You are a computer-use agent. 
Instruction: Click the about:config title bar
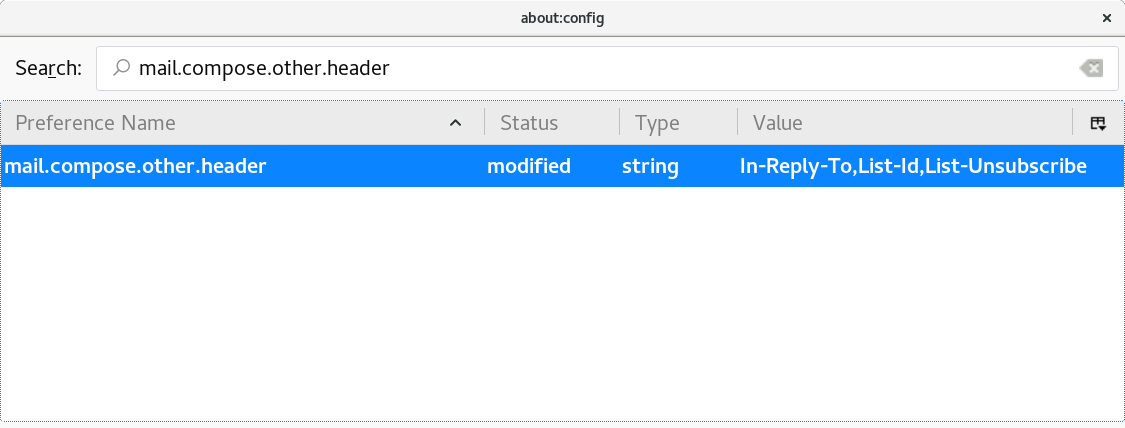(x=562, y=19)
